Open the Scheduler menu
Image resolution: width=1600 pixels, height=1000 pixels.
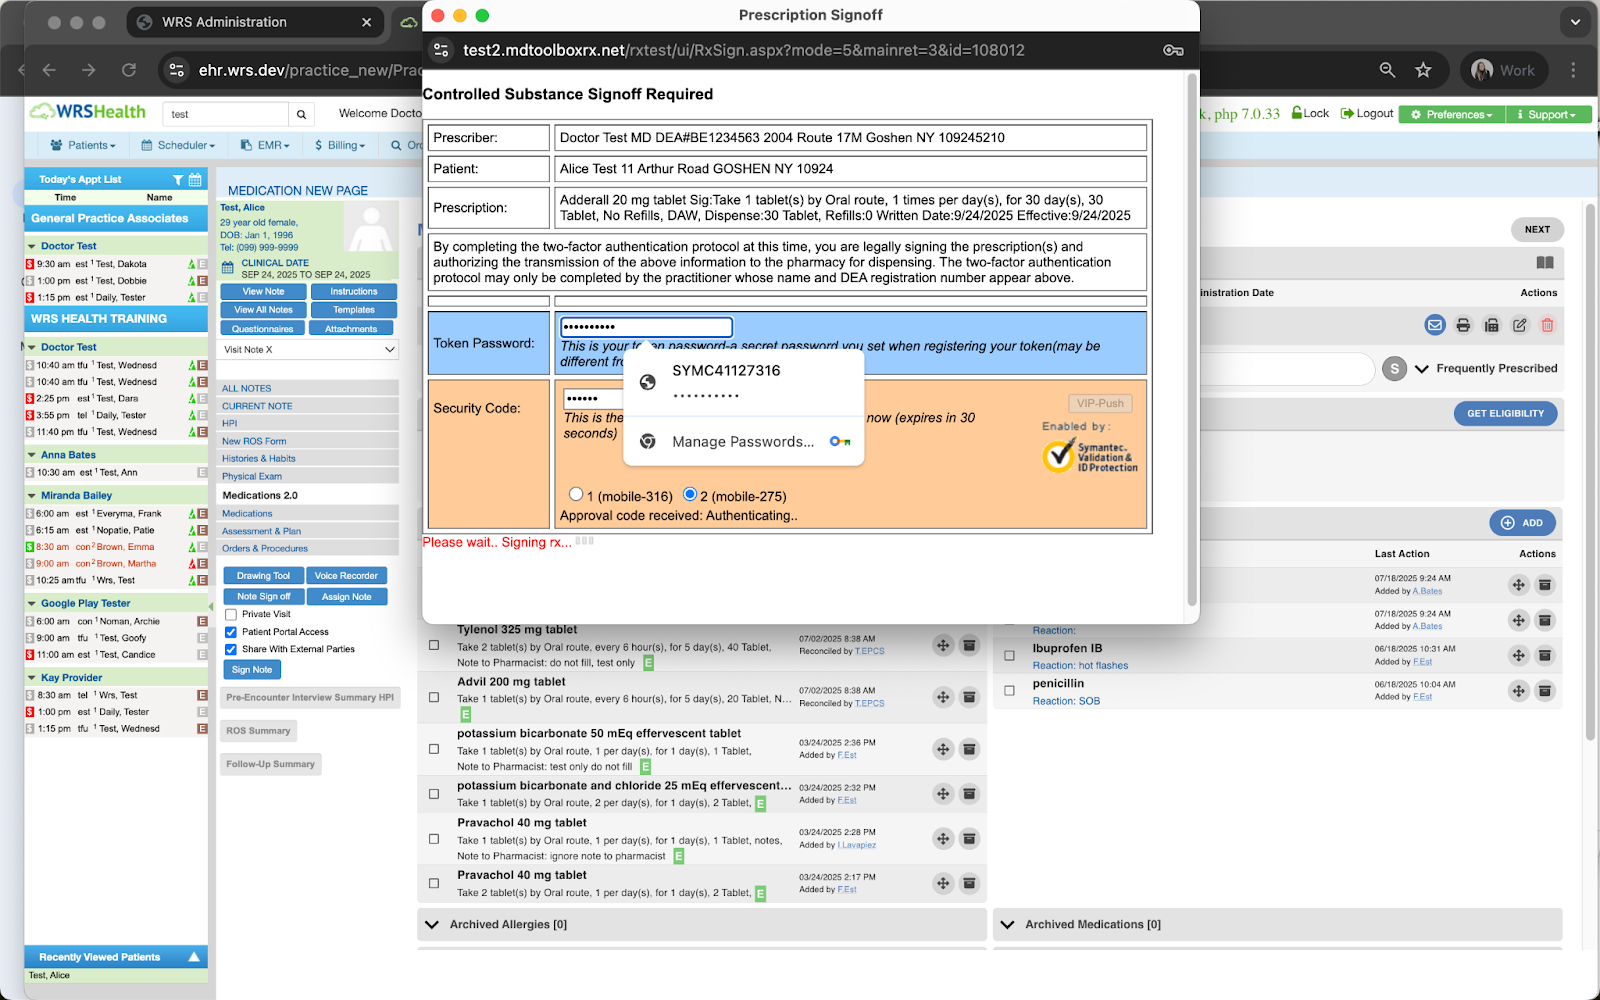(x=178, y=145)
